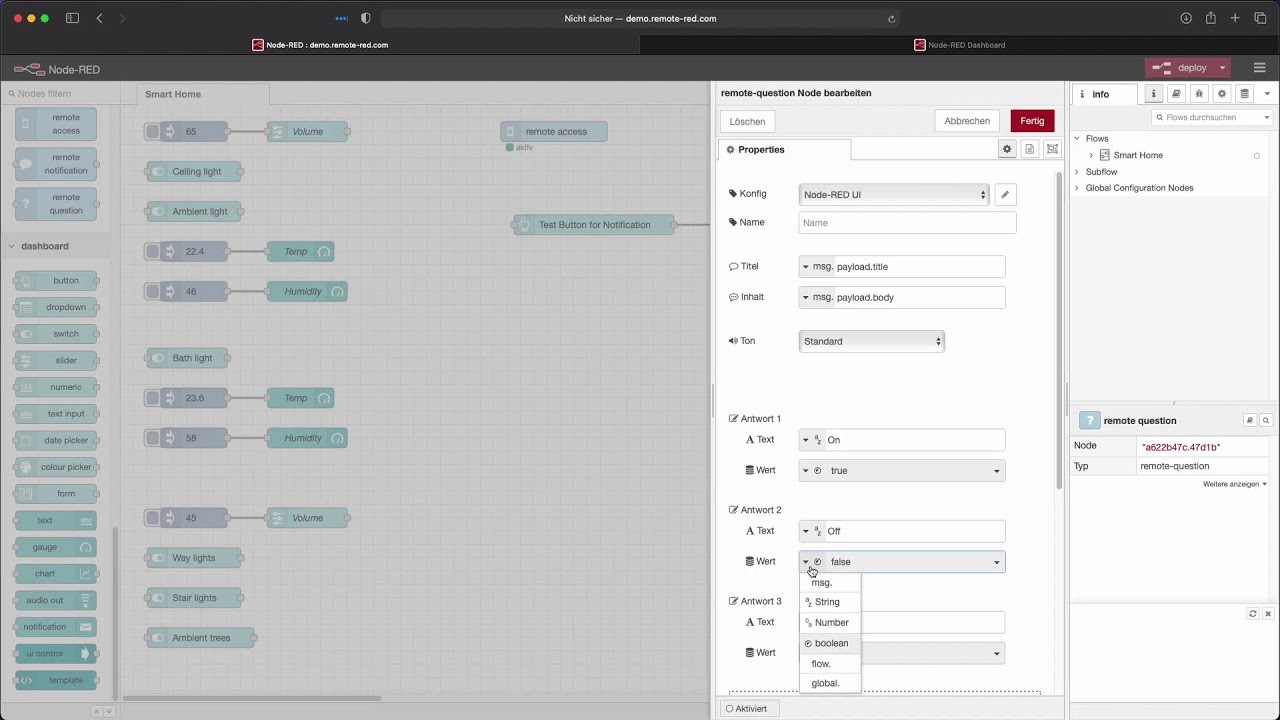Image resolution: width=1280 pixels, height=720 pixels.
Task: Choose Number from the type menu
Action: [x=830, y=623]
